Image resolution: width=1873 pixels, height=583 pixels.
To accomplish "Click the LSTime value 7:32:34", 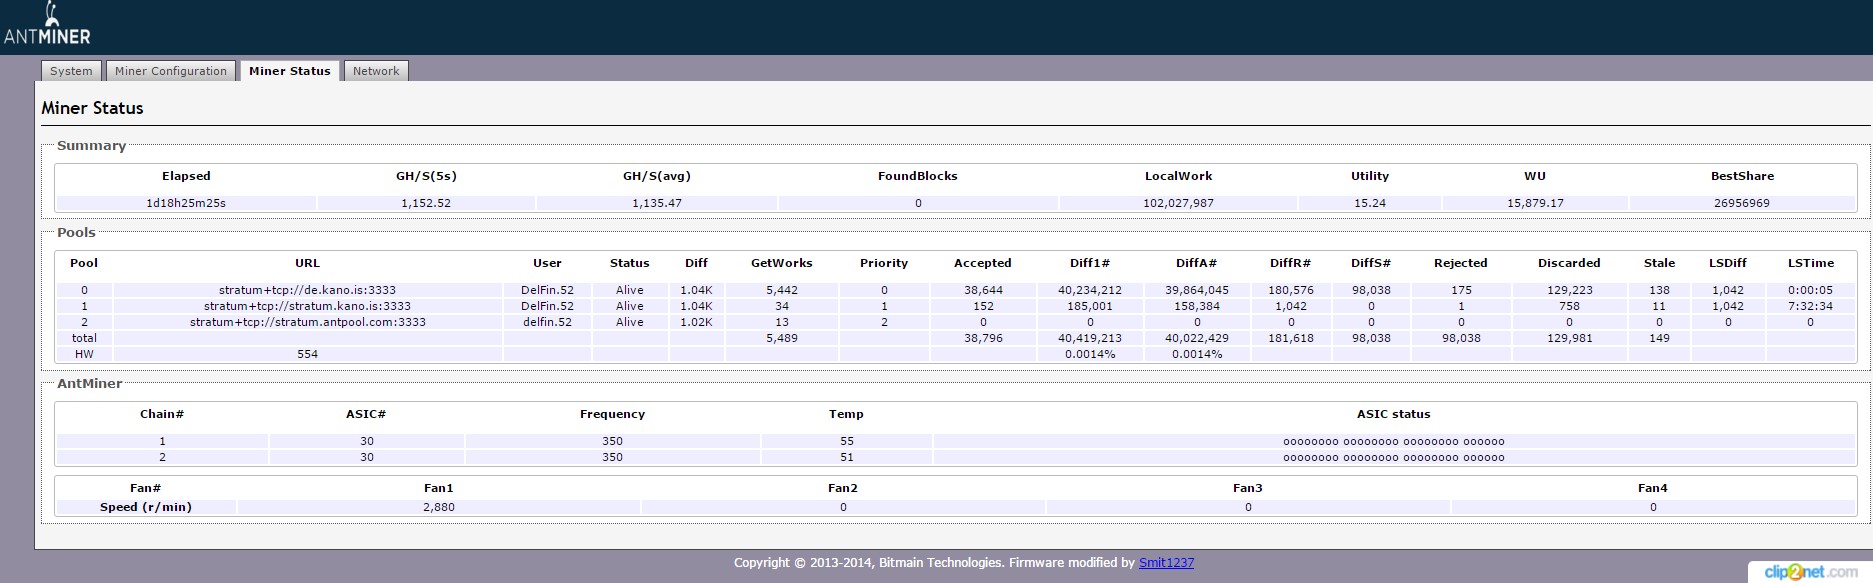I will (1811, 306).
